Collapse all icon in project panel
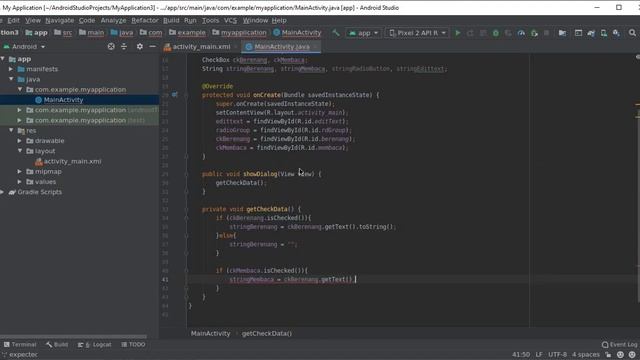Screen dimensions: 640x360 point(124,47)
